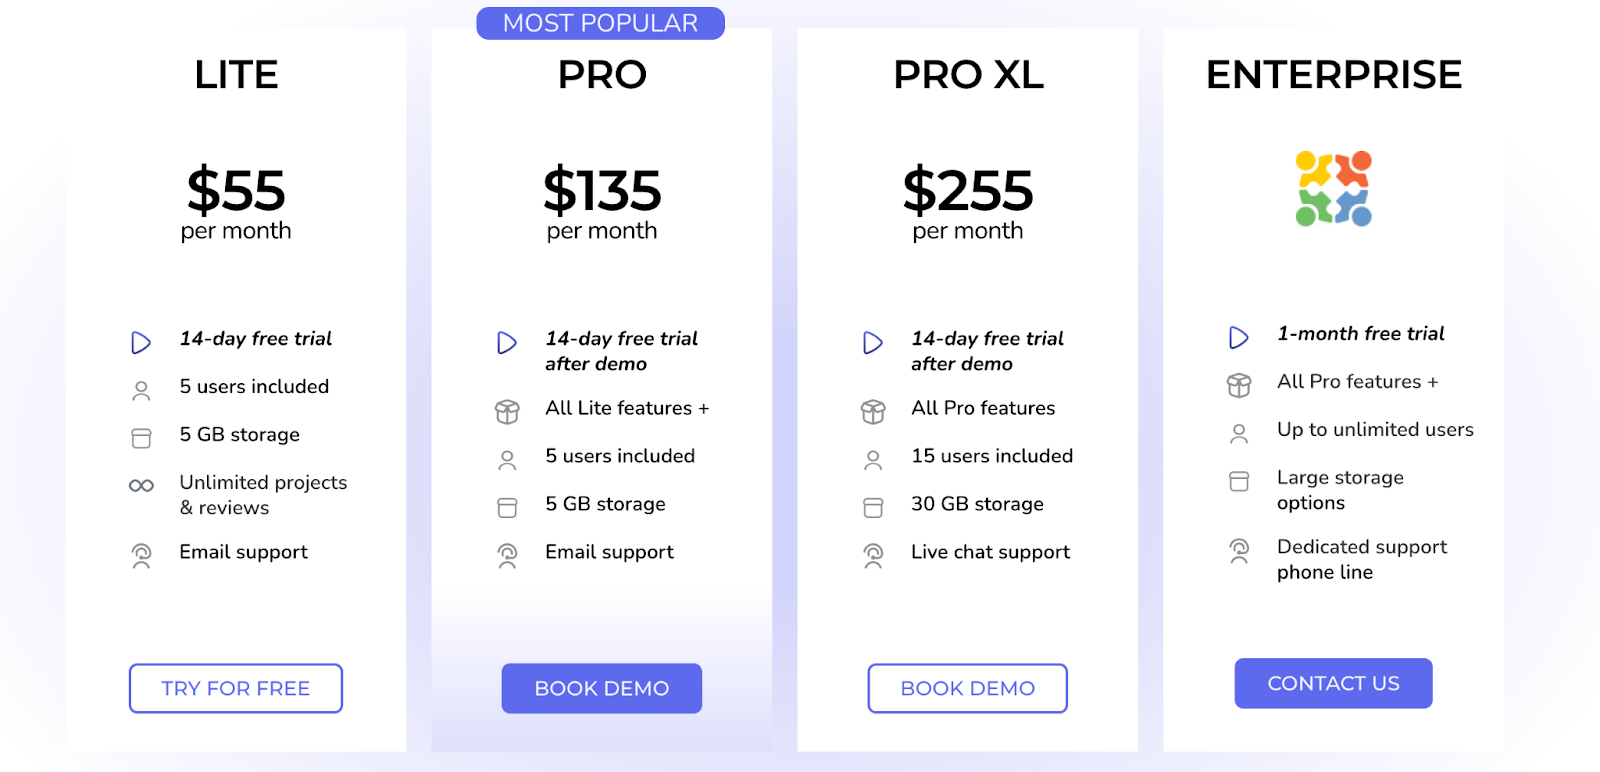This screenshot has width=1600, height=772.
Task: Select the Up to unlimited users icon in Enterprise
Action: point(1240,433)
